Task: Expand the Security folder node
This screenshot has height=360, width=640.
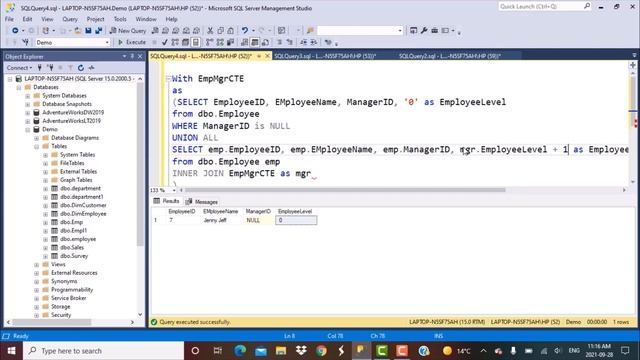Action: (37, 315)
